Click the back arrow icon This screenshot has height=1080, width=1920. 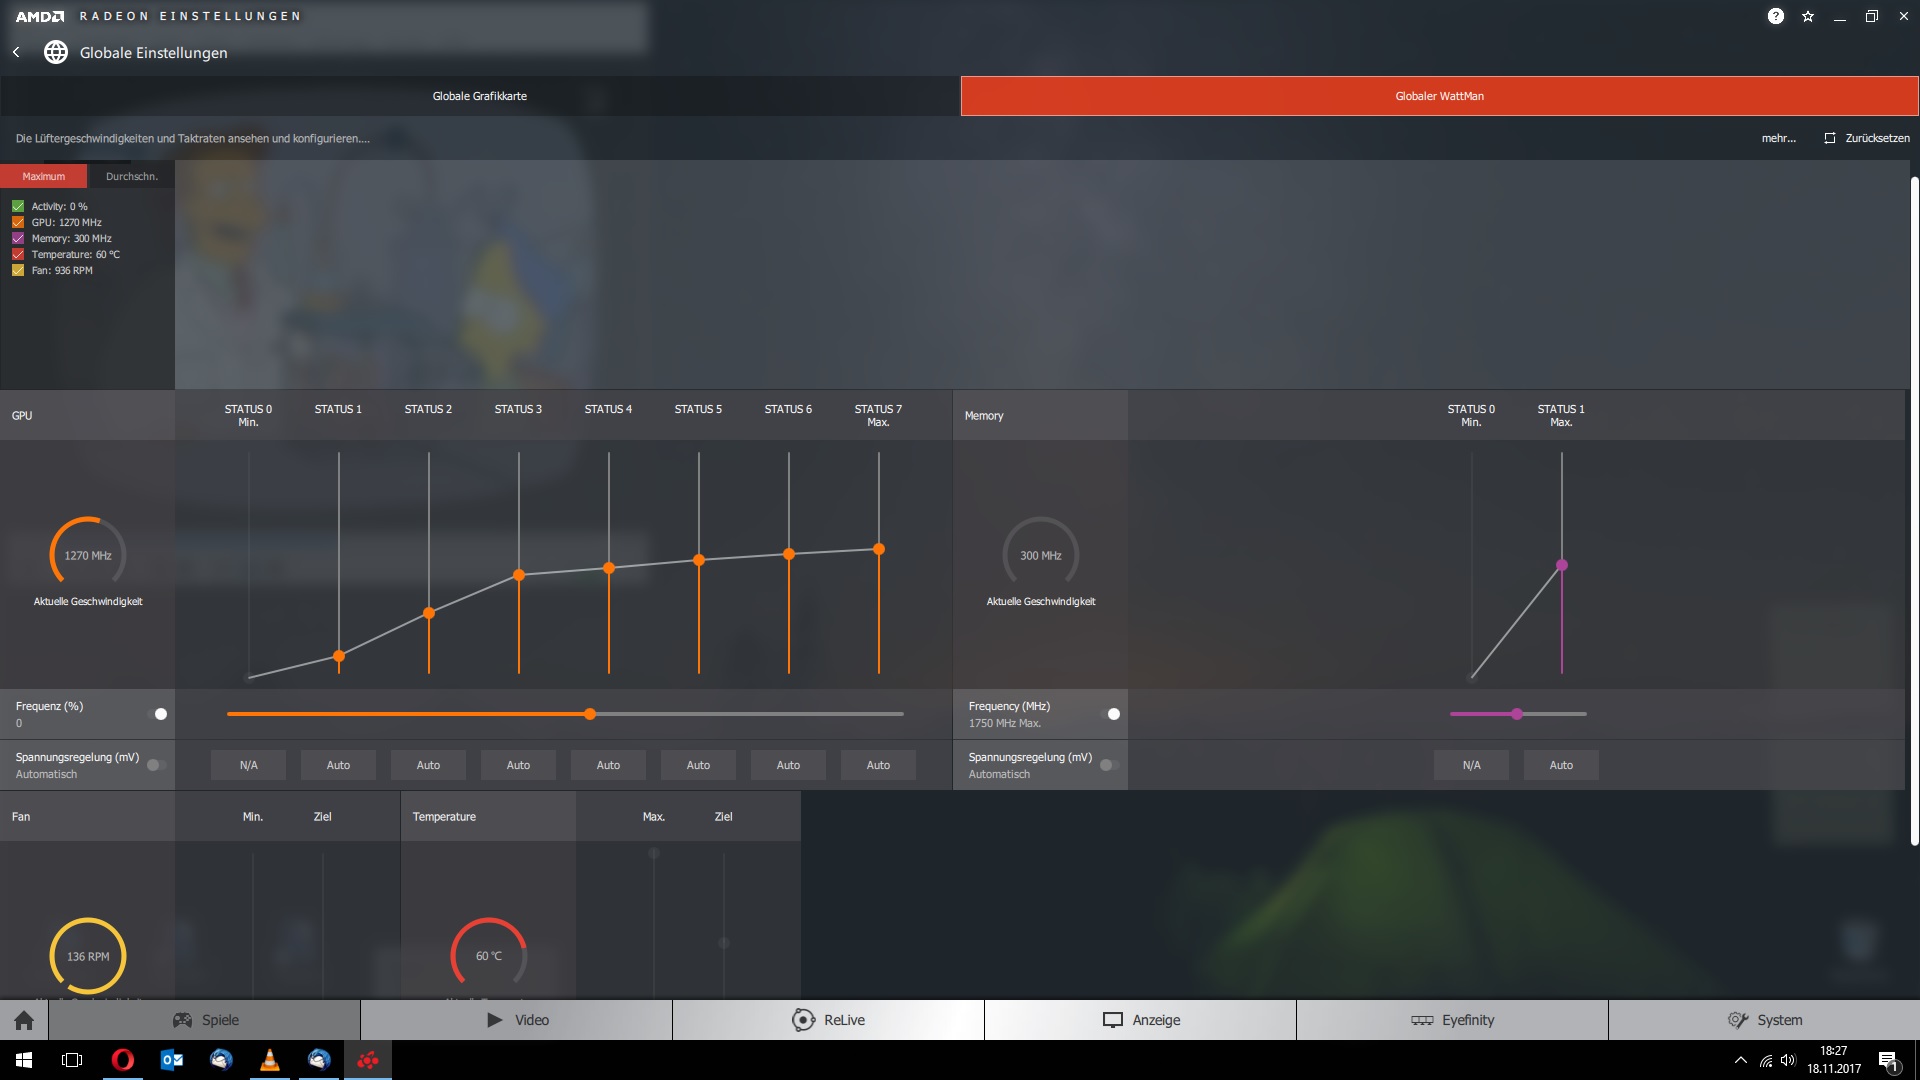click(x=16, y=52)
